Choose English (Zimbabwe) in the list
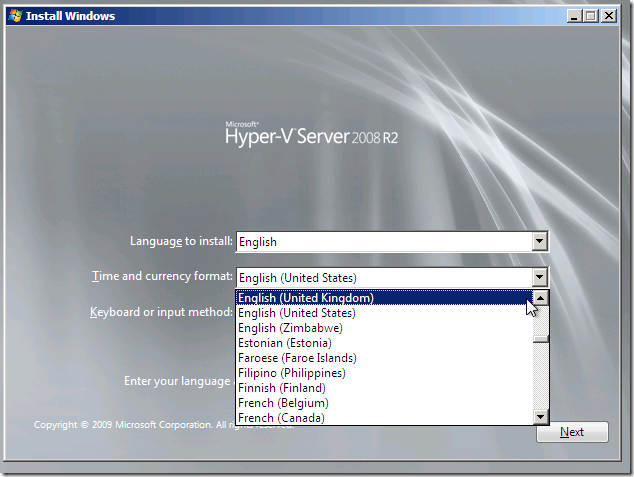This screenshot has height=477, width=634. click(380, 328)
